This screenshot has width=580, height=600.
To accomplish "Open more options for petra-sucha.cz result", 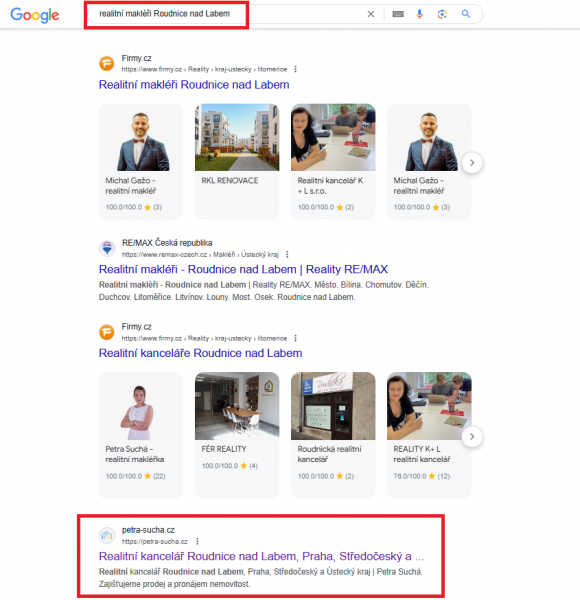I will (x=197, y=541).
